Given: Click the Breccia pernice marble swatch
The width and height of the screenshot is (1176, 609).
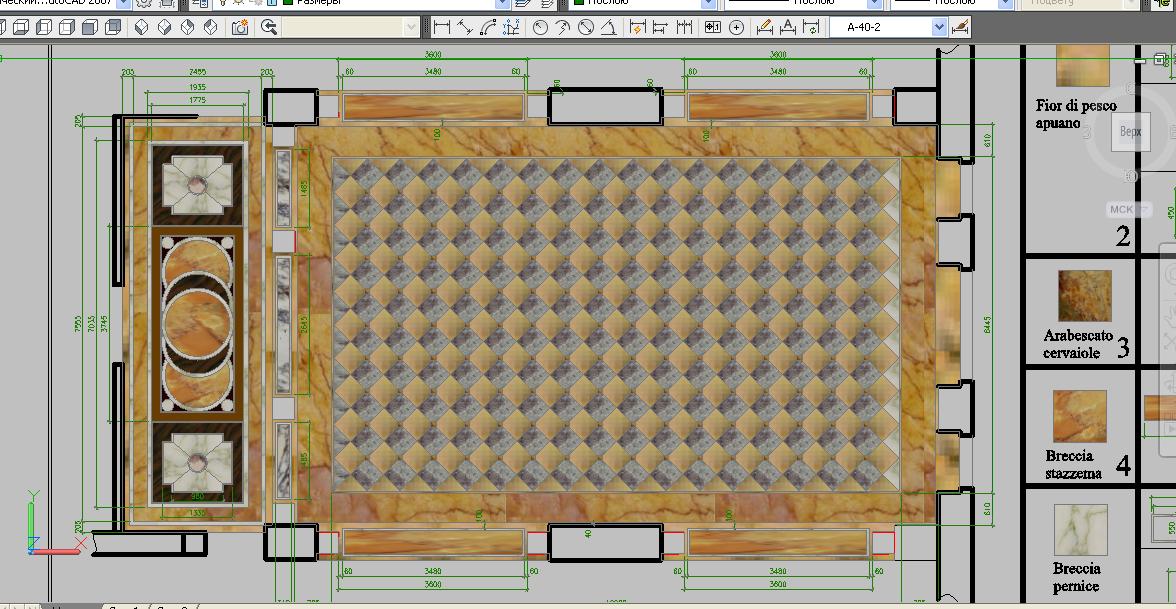Looking at the screenshot, I should tap(1081, 530).
